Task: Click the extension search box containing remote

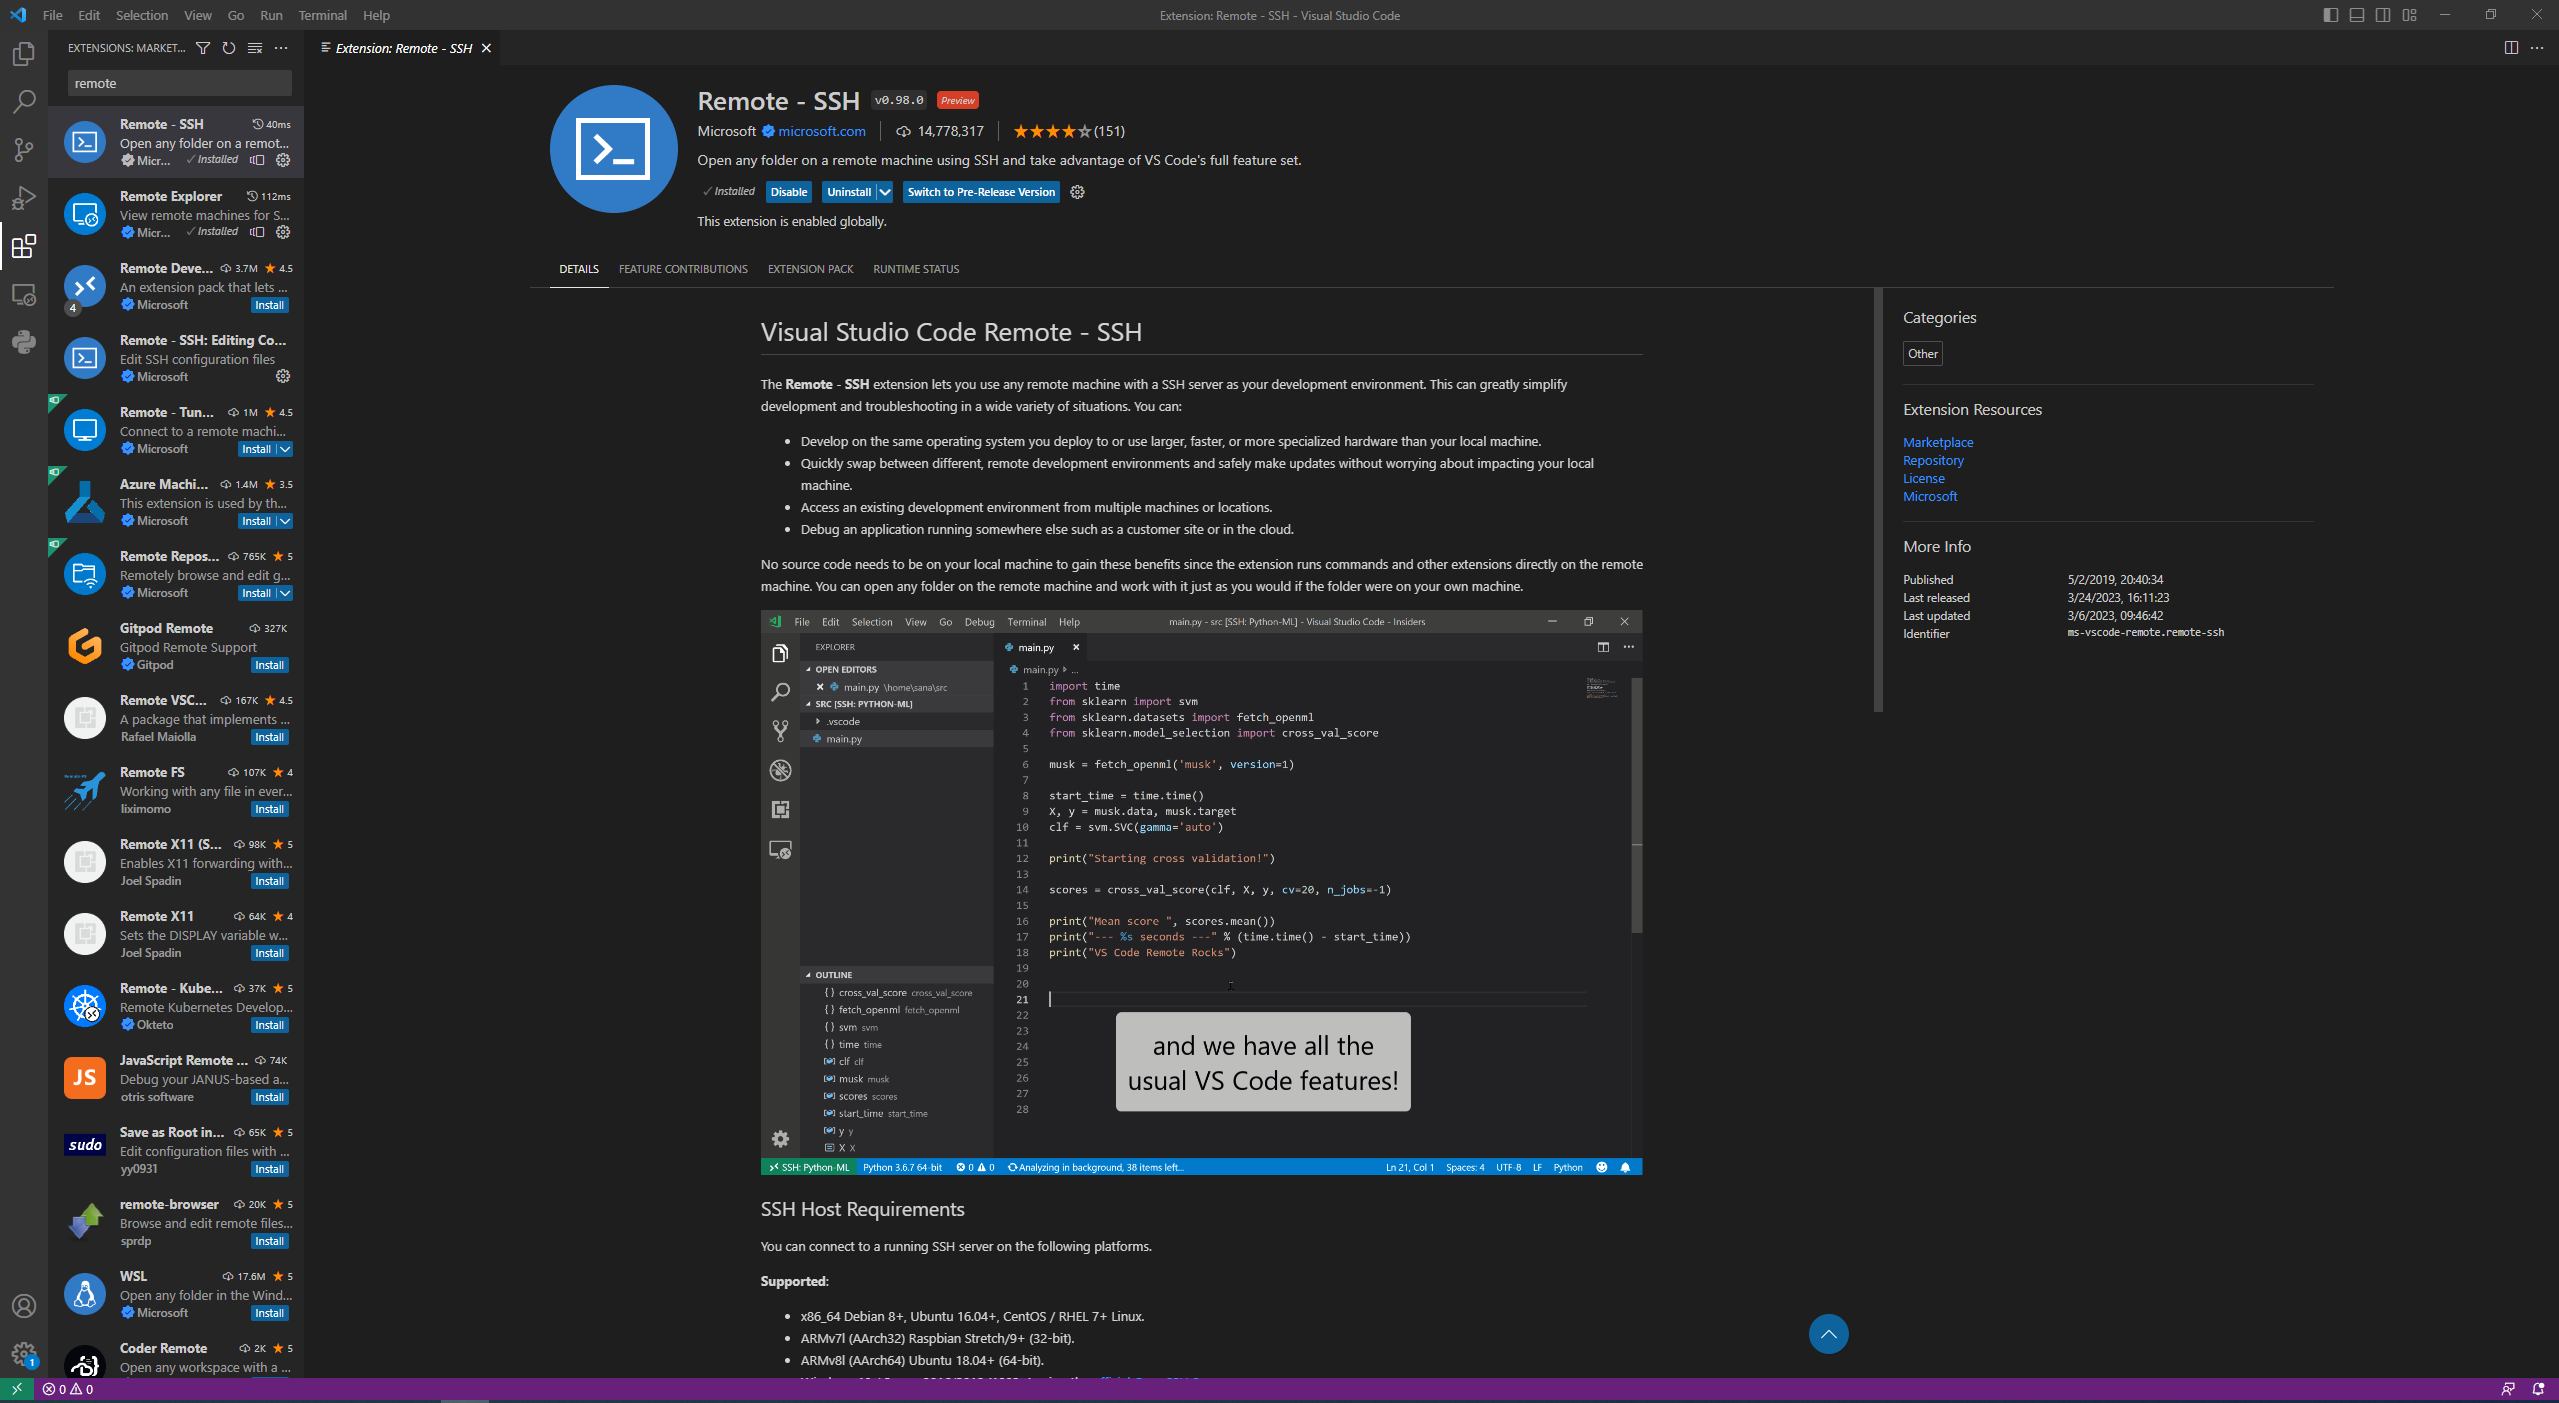Action: [x=180, y=83]
